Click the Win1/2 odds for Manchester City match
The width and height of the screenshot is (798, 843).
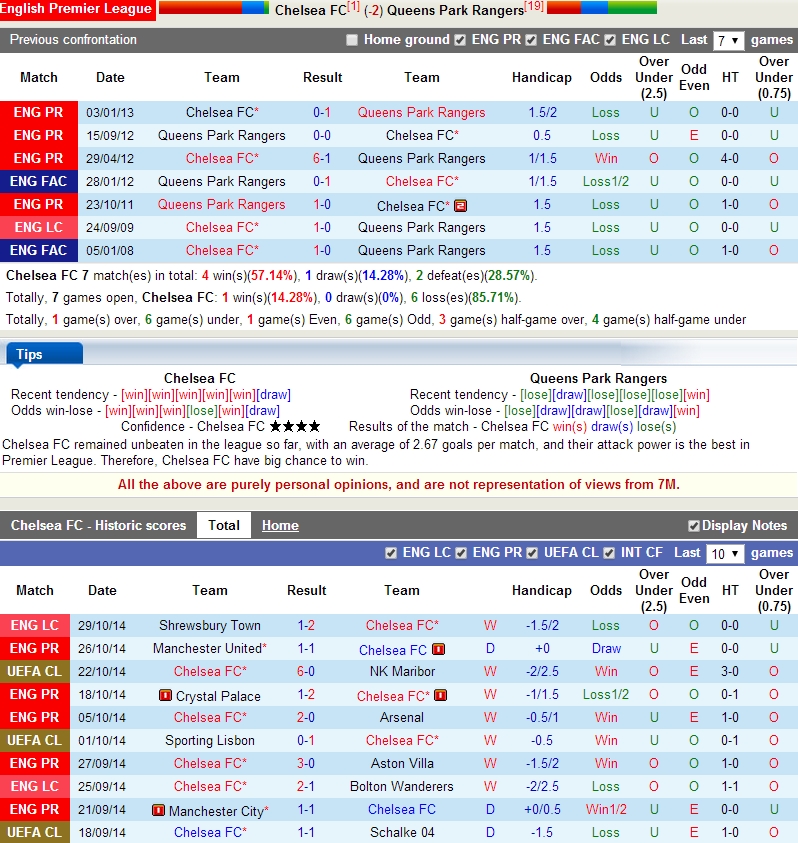(x=605, y=810)
